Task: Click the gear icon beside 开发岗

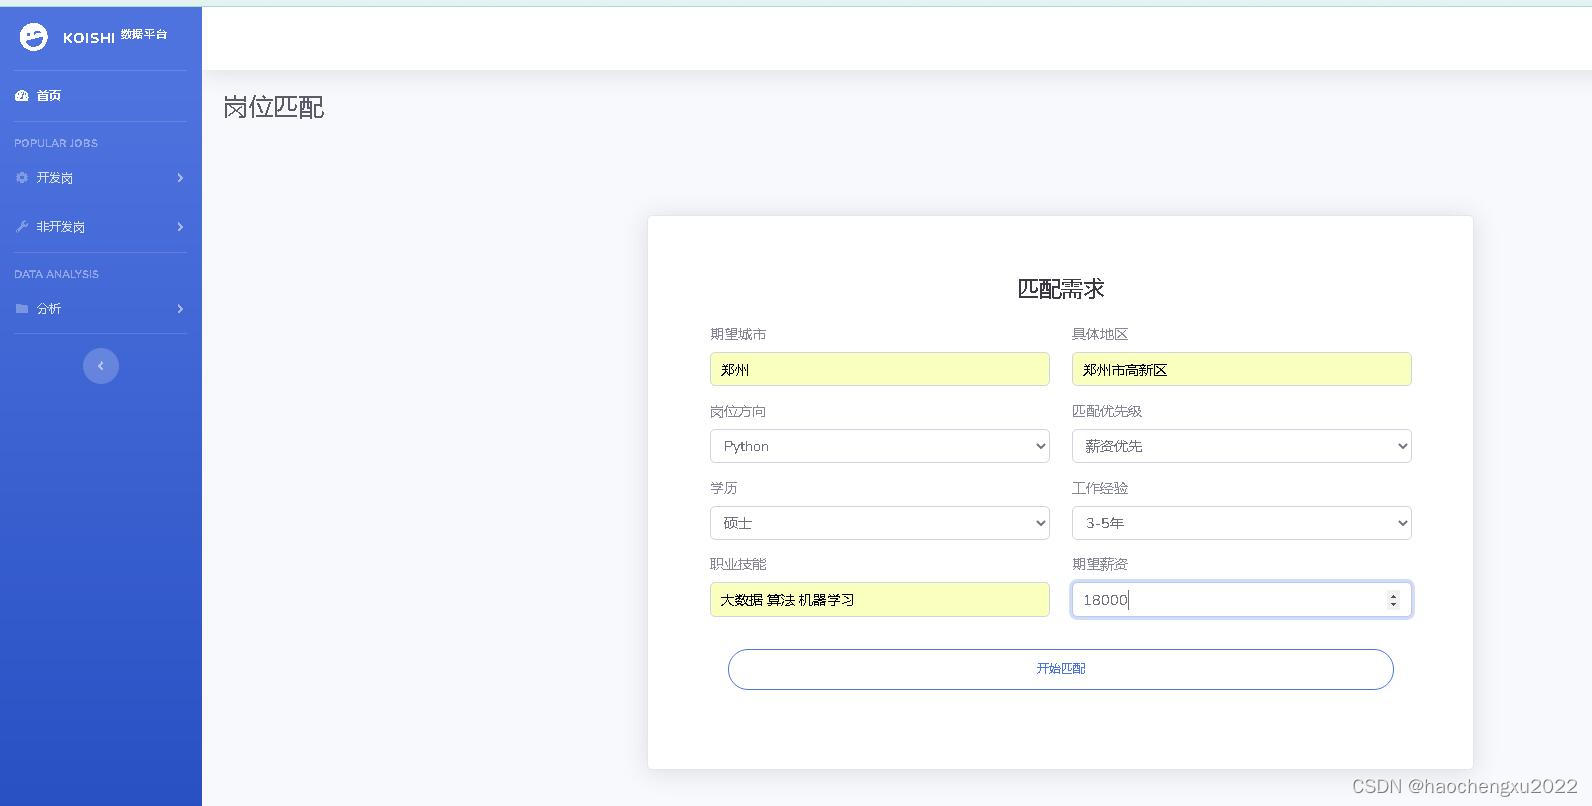Action: point(22,178)
